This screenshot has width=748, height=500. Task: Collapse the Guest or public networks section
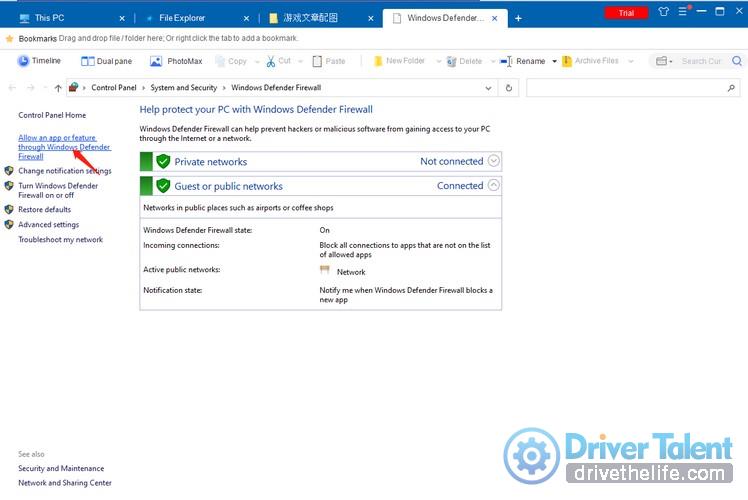coord(494,185)
